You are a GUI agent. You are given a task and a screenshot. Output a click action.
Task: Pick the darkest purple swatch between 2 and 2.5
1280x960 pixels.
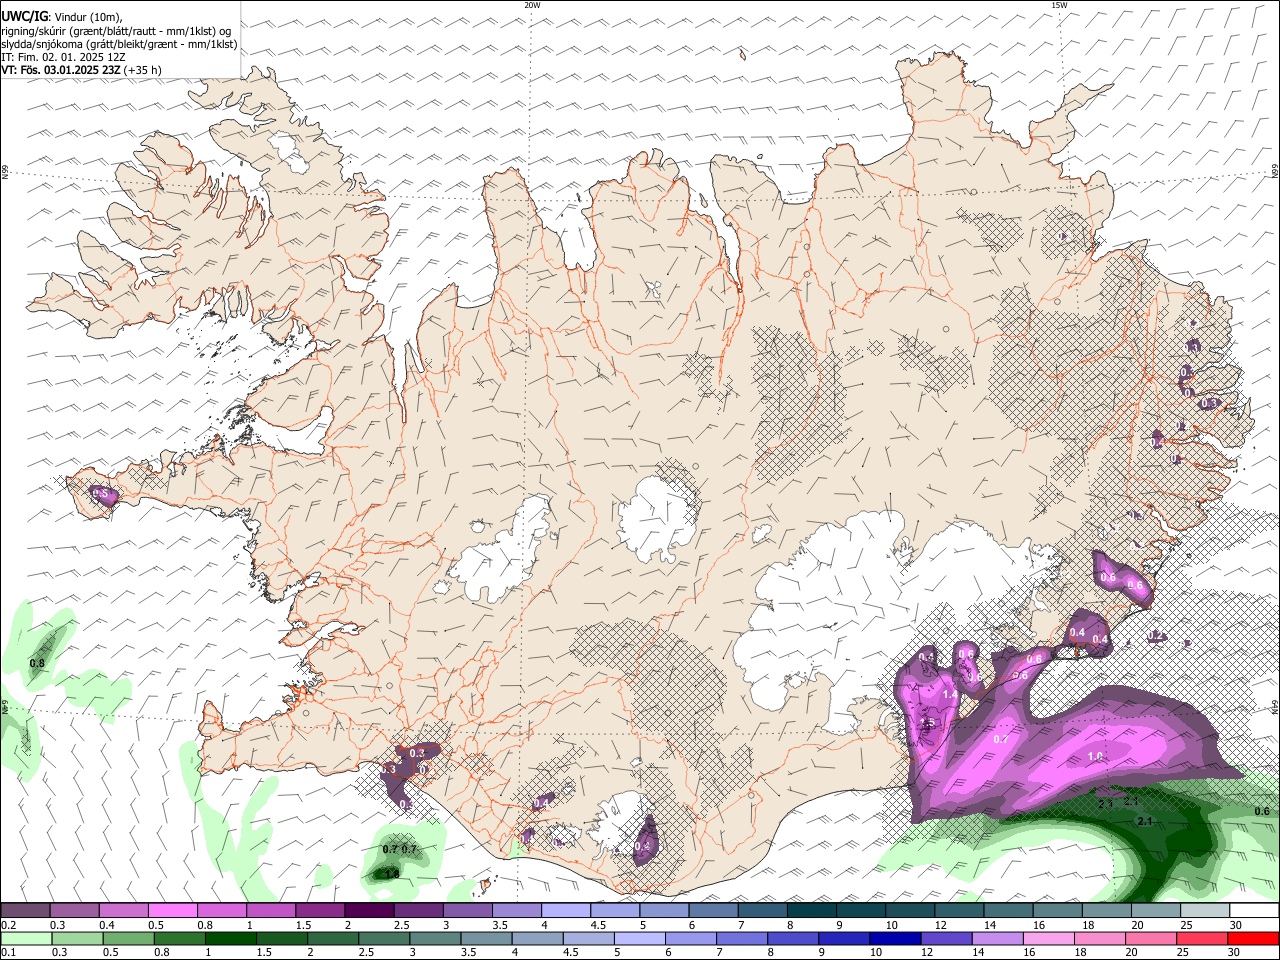coord(369,910)
